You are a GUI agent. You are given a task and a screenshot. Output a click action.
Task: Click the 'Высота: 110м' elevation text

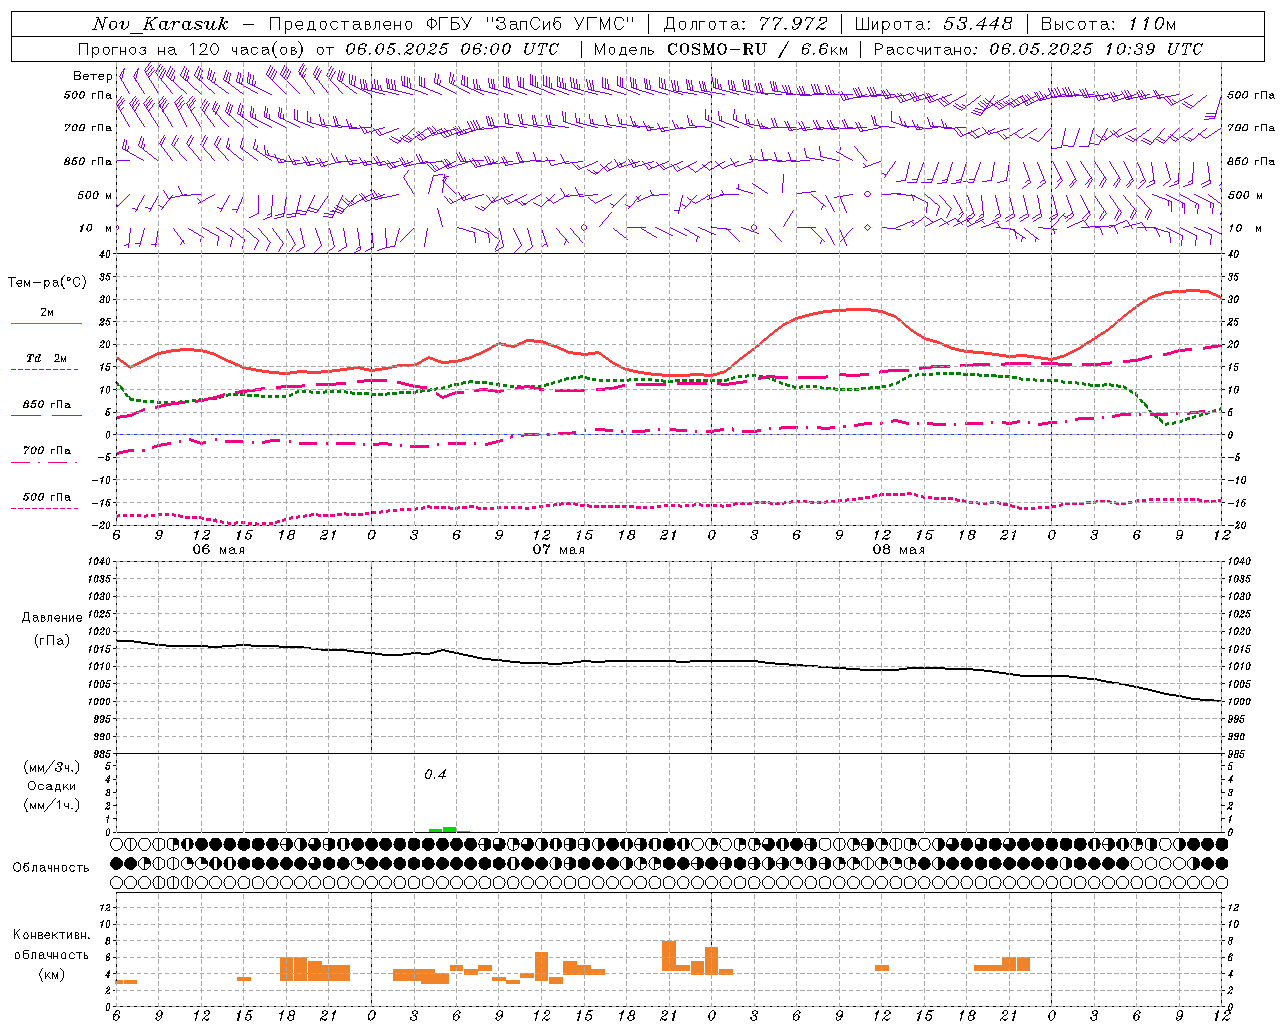(1108, 24)
